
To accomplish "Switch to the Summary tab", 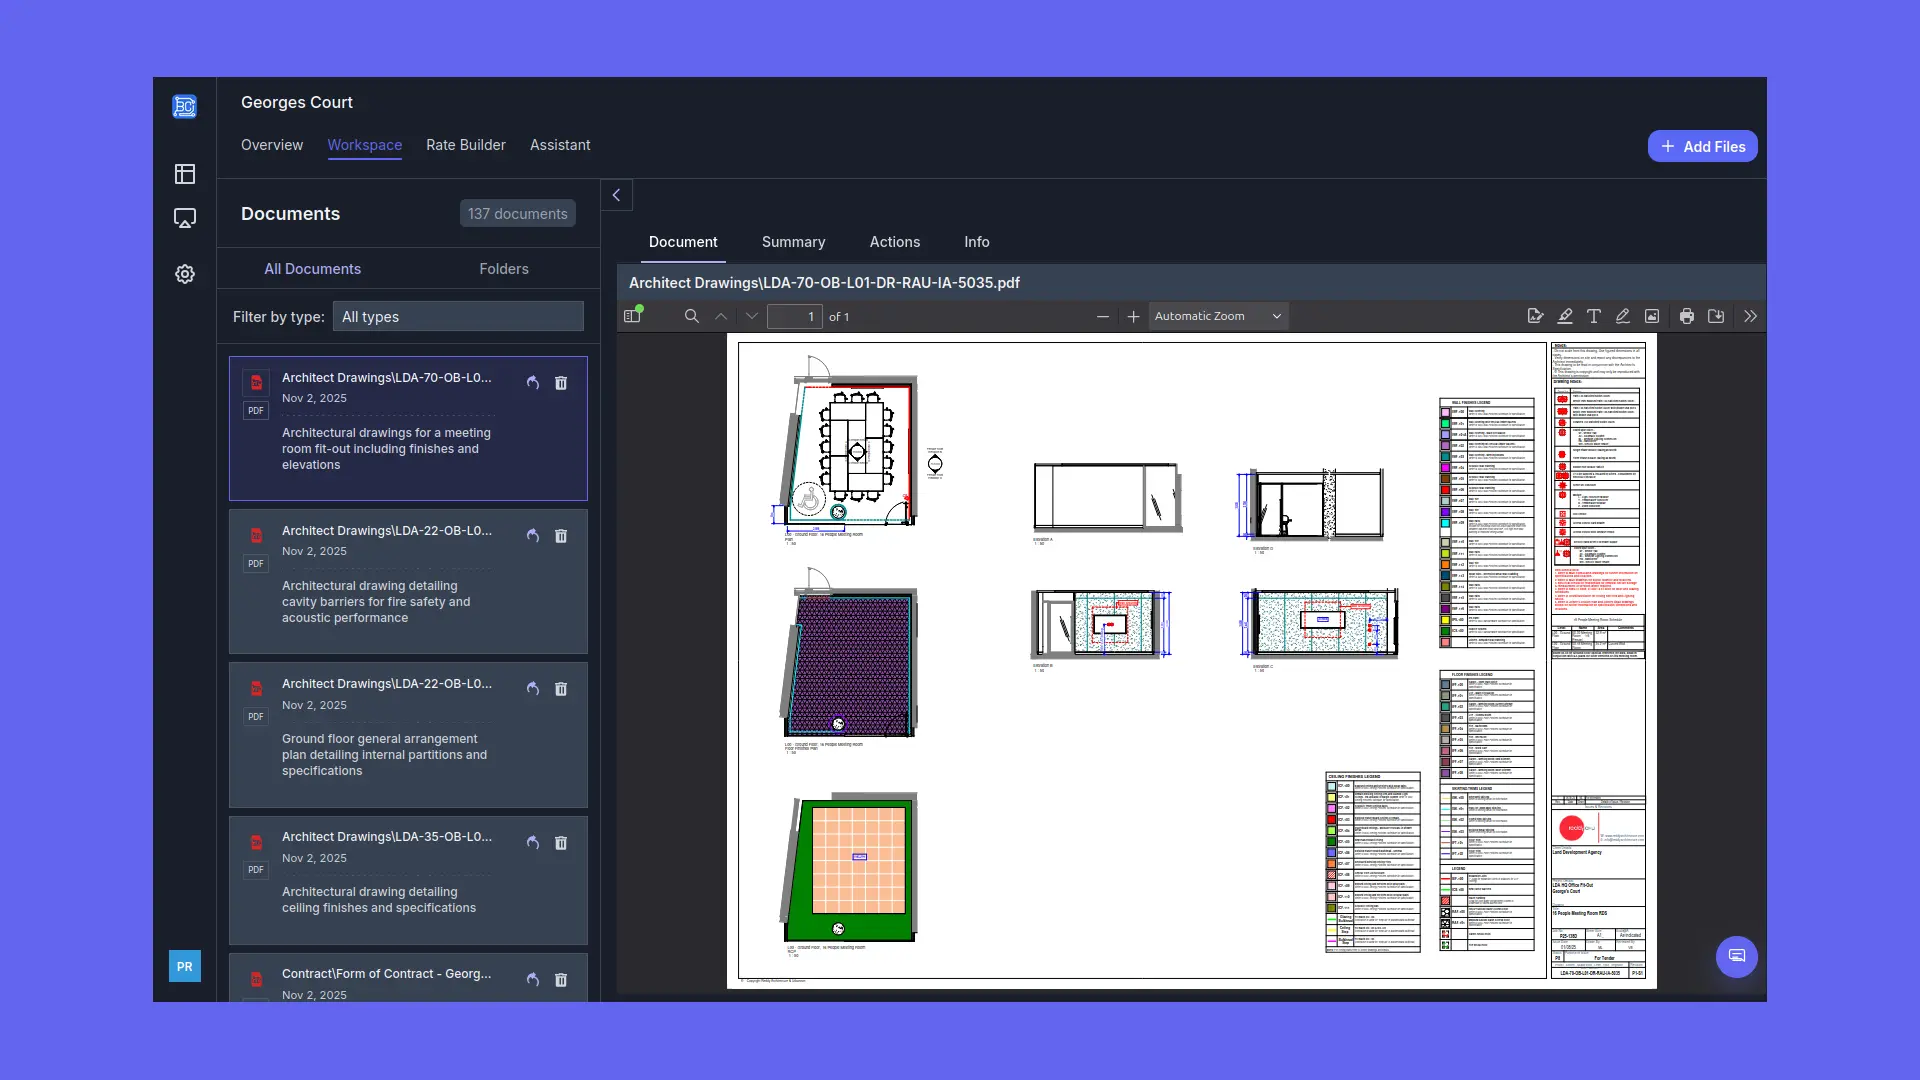I will [x=793, y=242].
